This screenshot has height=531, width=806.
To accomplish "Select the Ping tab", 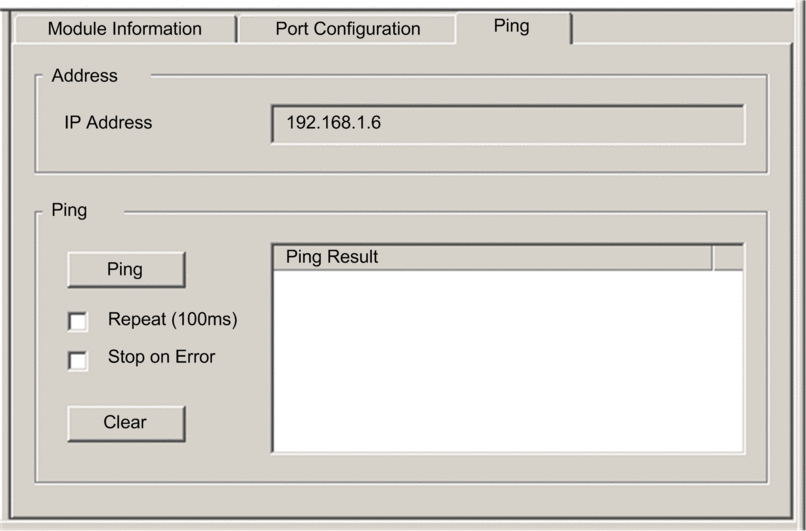I will (511, 26).
